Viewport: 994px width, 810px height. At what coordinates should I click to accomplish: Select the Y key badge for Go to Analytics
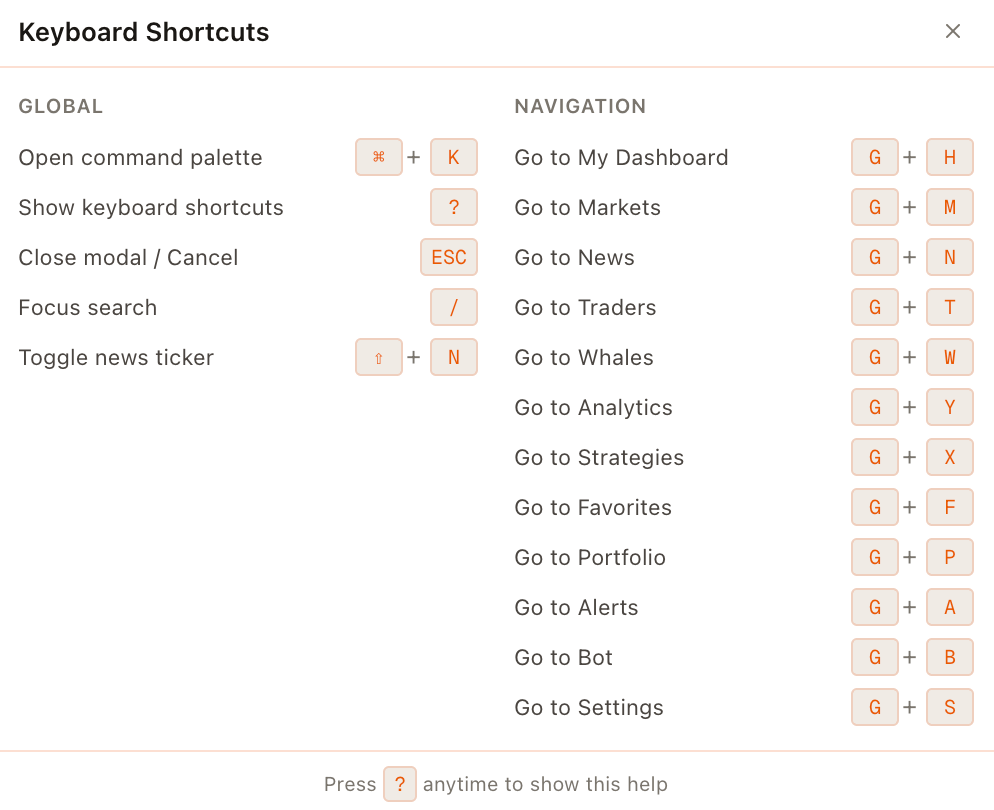click(949, 407)
